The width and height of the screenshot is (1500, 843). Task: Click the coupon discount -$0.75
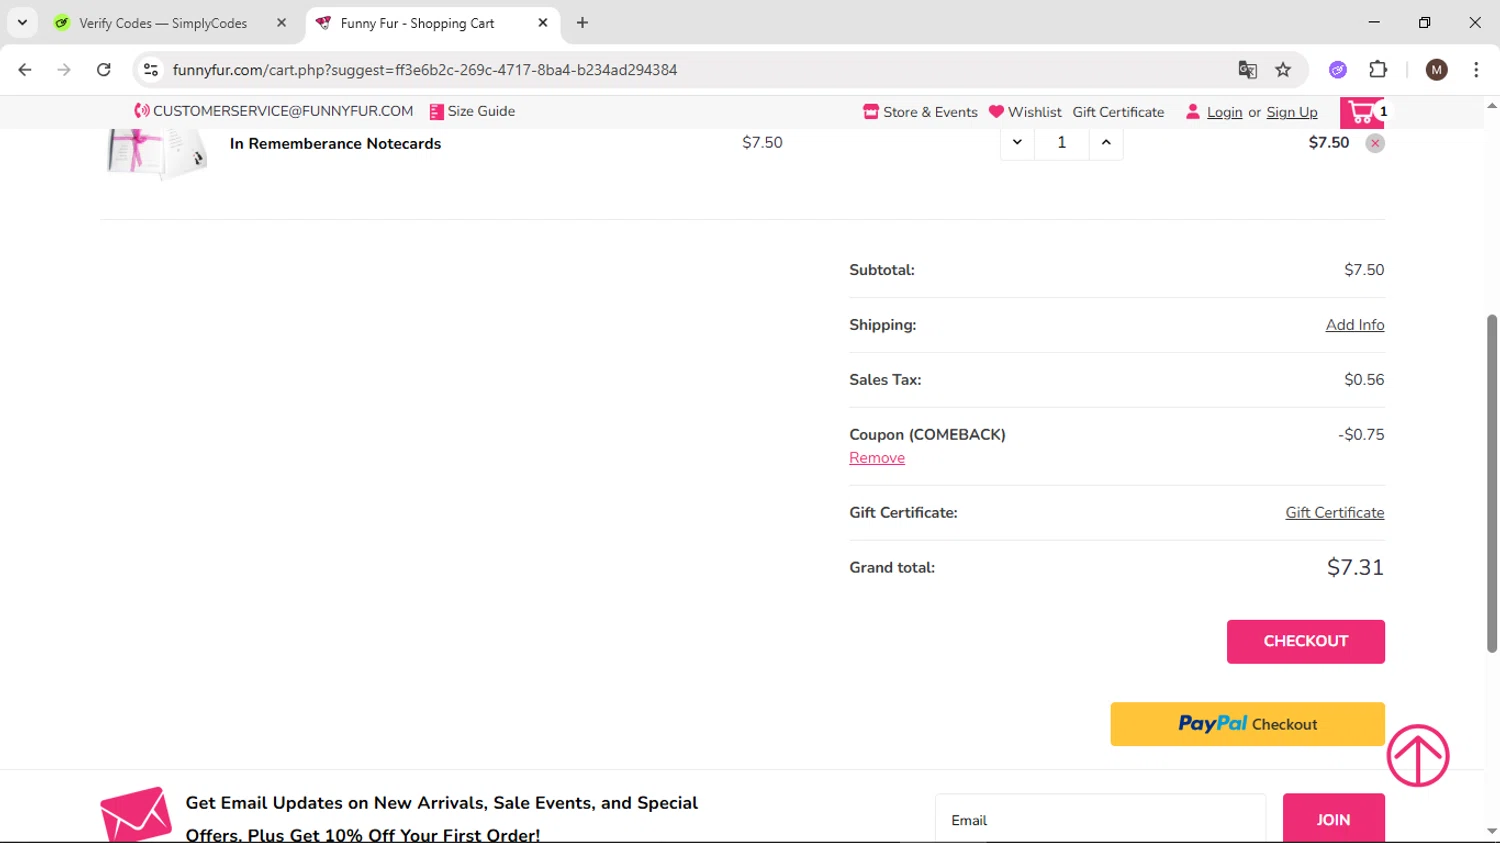(1361, 435)
